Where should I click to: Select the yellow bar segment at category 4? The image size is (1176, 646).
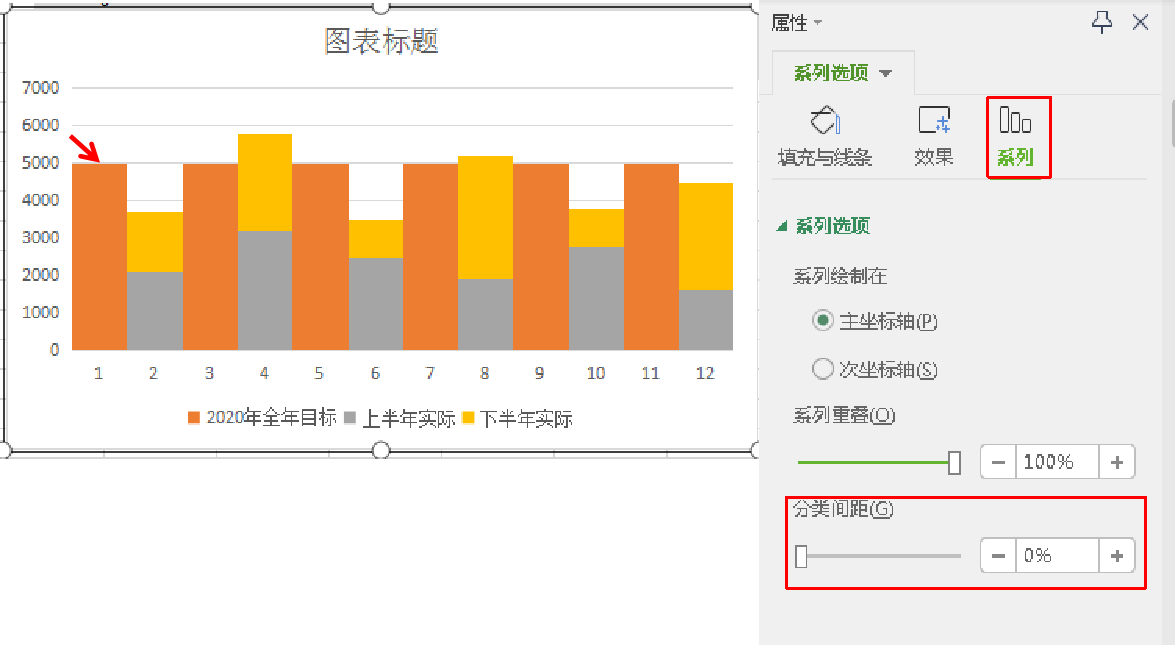265,182
